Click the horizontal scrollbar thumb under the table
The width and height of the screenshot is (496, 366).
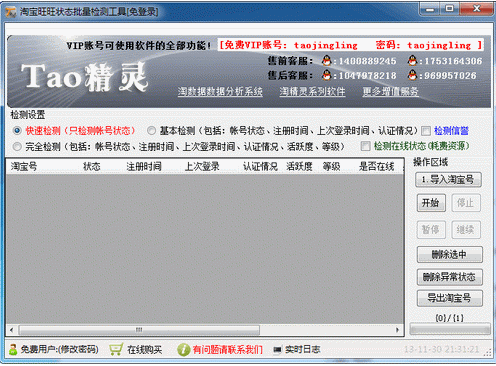point(139,330)
